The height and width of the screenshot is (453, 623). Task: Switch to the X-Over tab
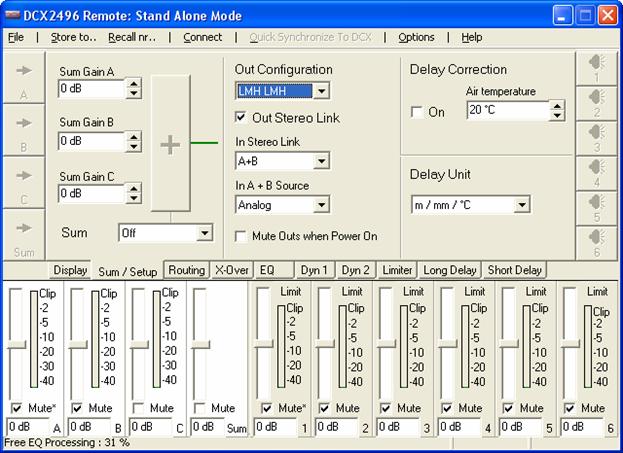click(230, 270)
